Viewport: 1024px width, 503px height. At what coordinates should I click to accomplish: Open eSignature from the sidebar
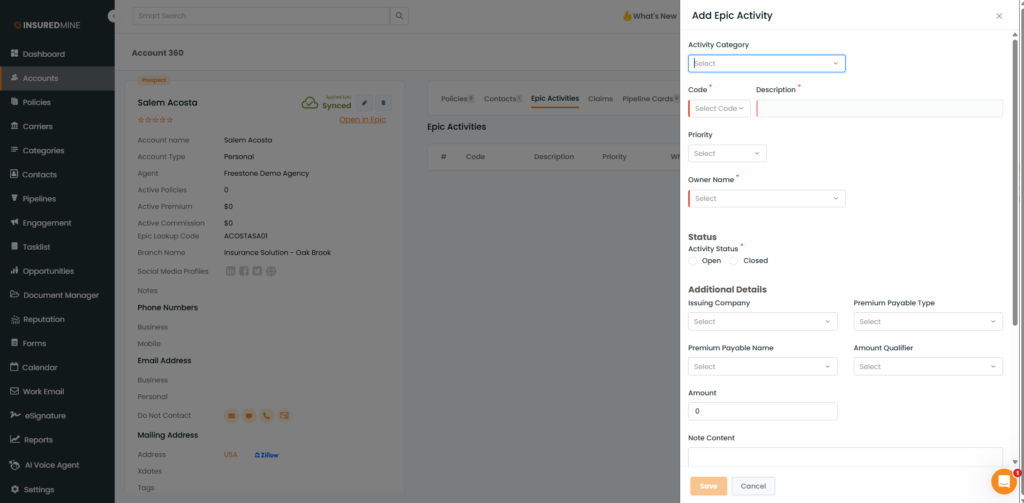point(14,416)
